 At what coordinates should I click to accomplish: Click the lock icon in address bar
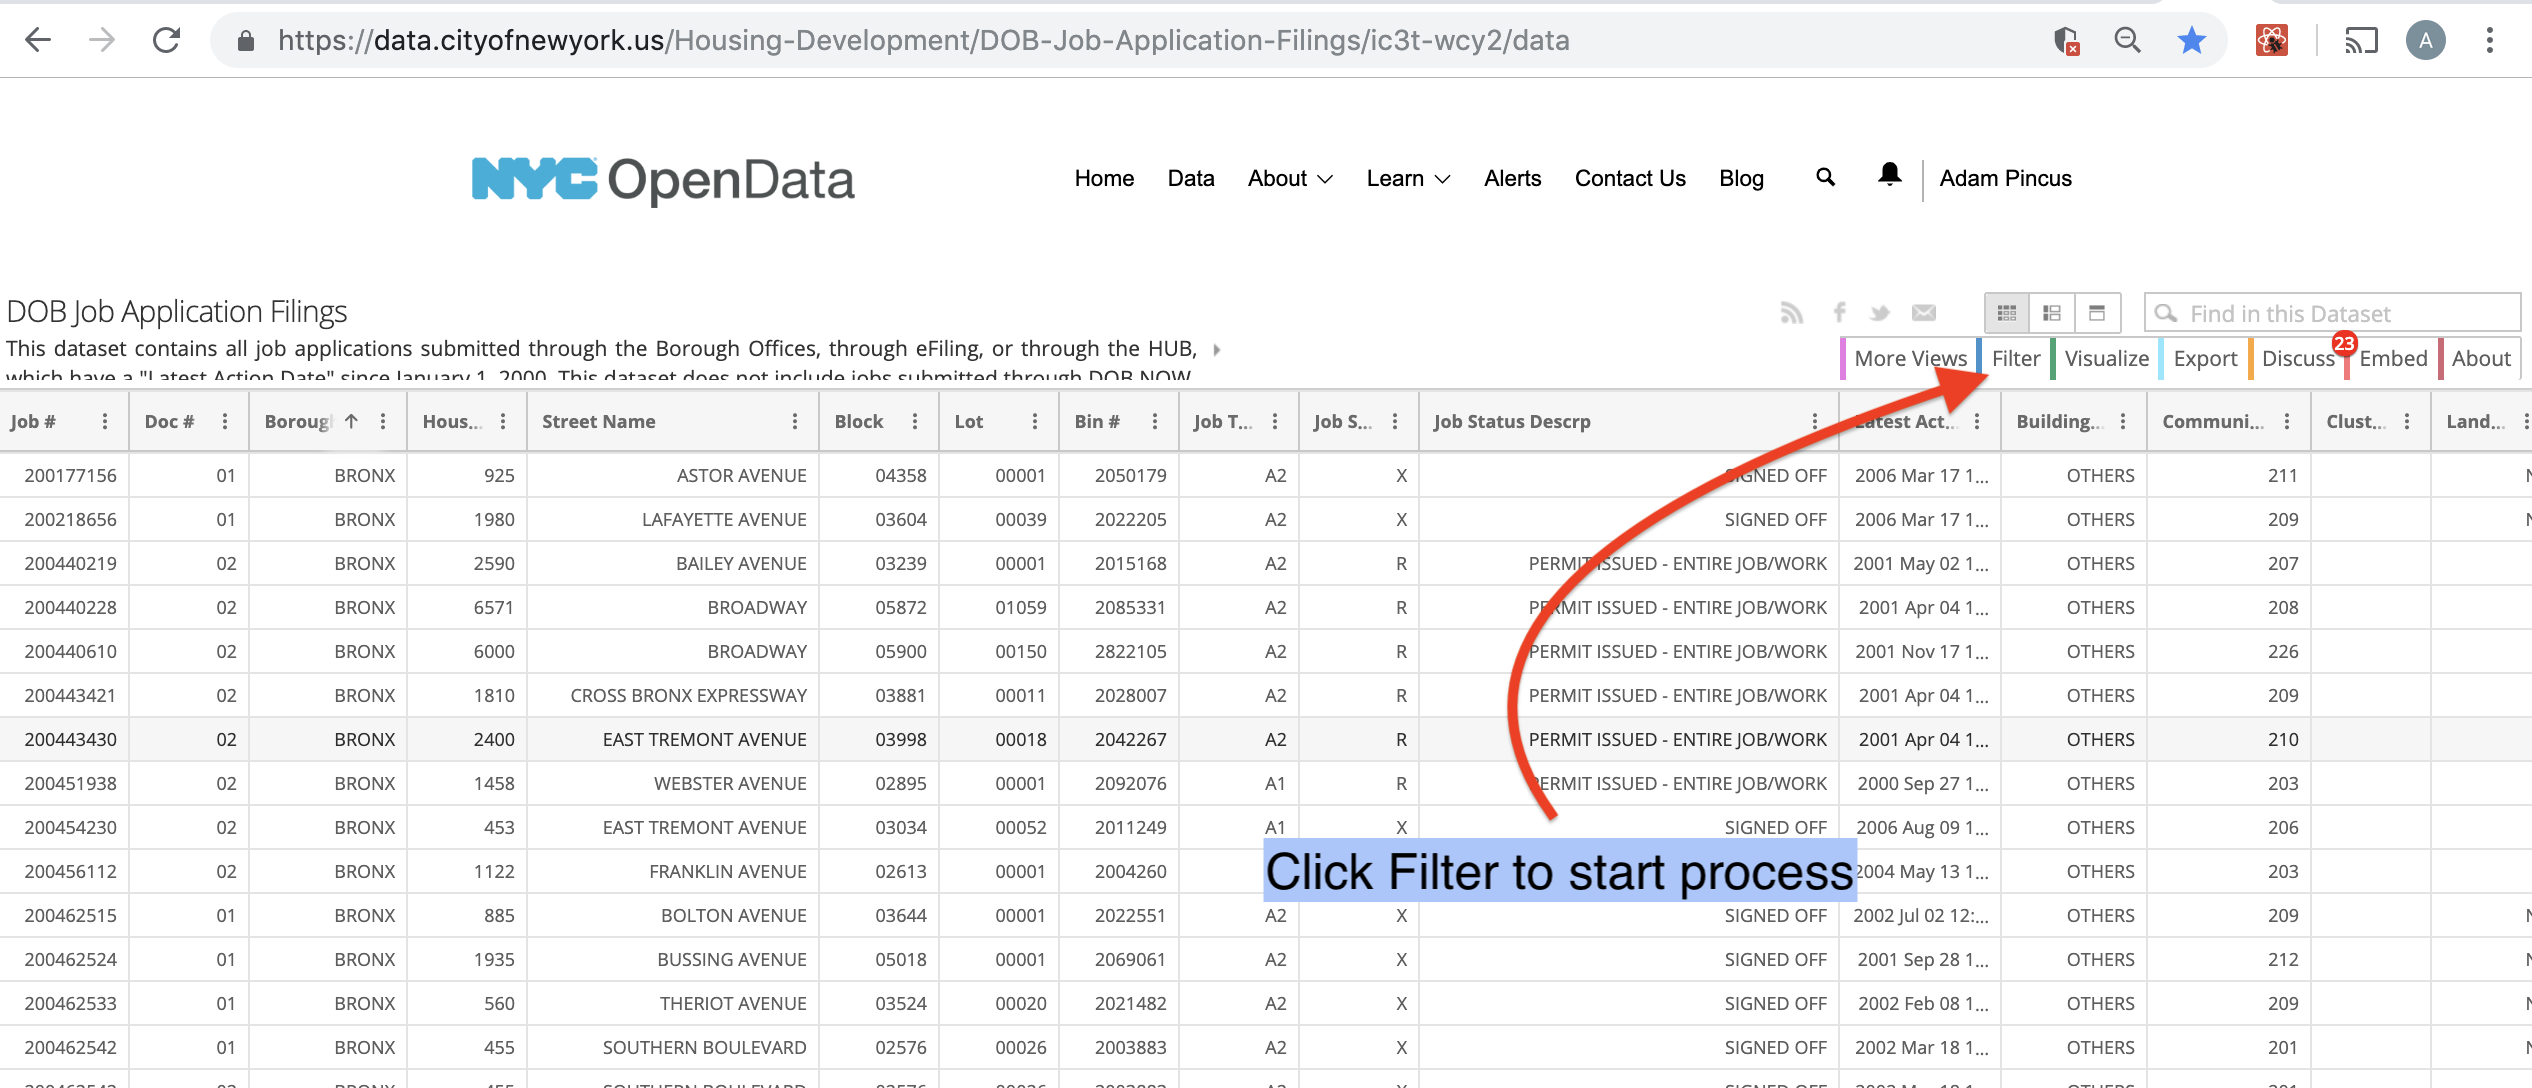(246, 41)
